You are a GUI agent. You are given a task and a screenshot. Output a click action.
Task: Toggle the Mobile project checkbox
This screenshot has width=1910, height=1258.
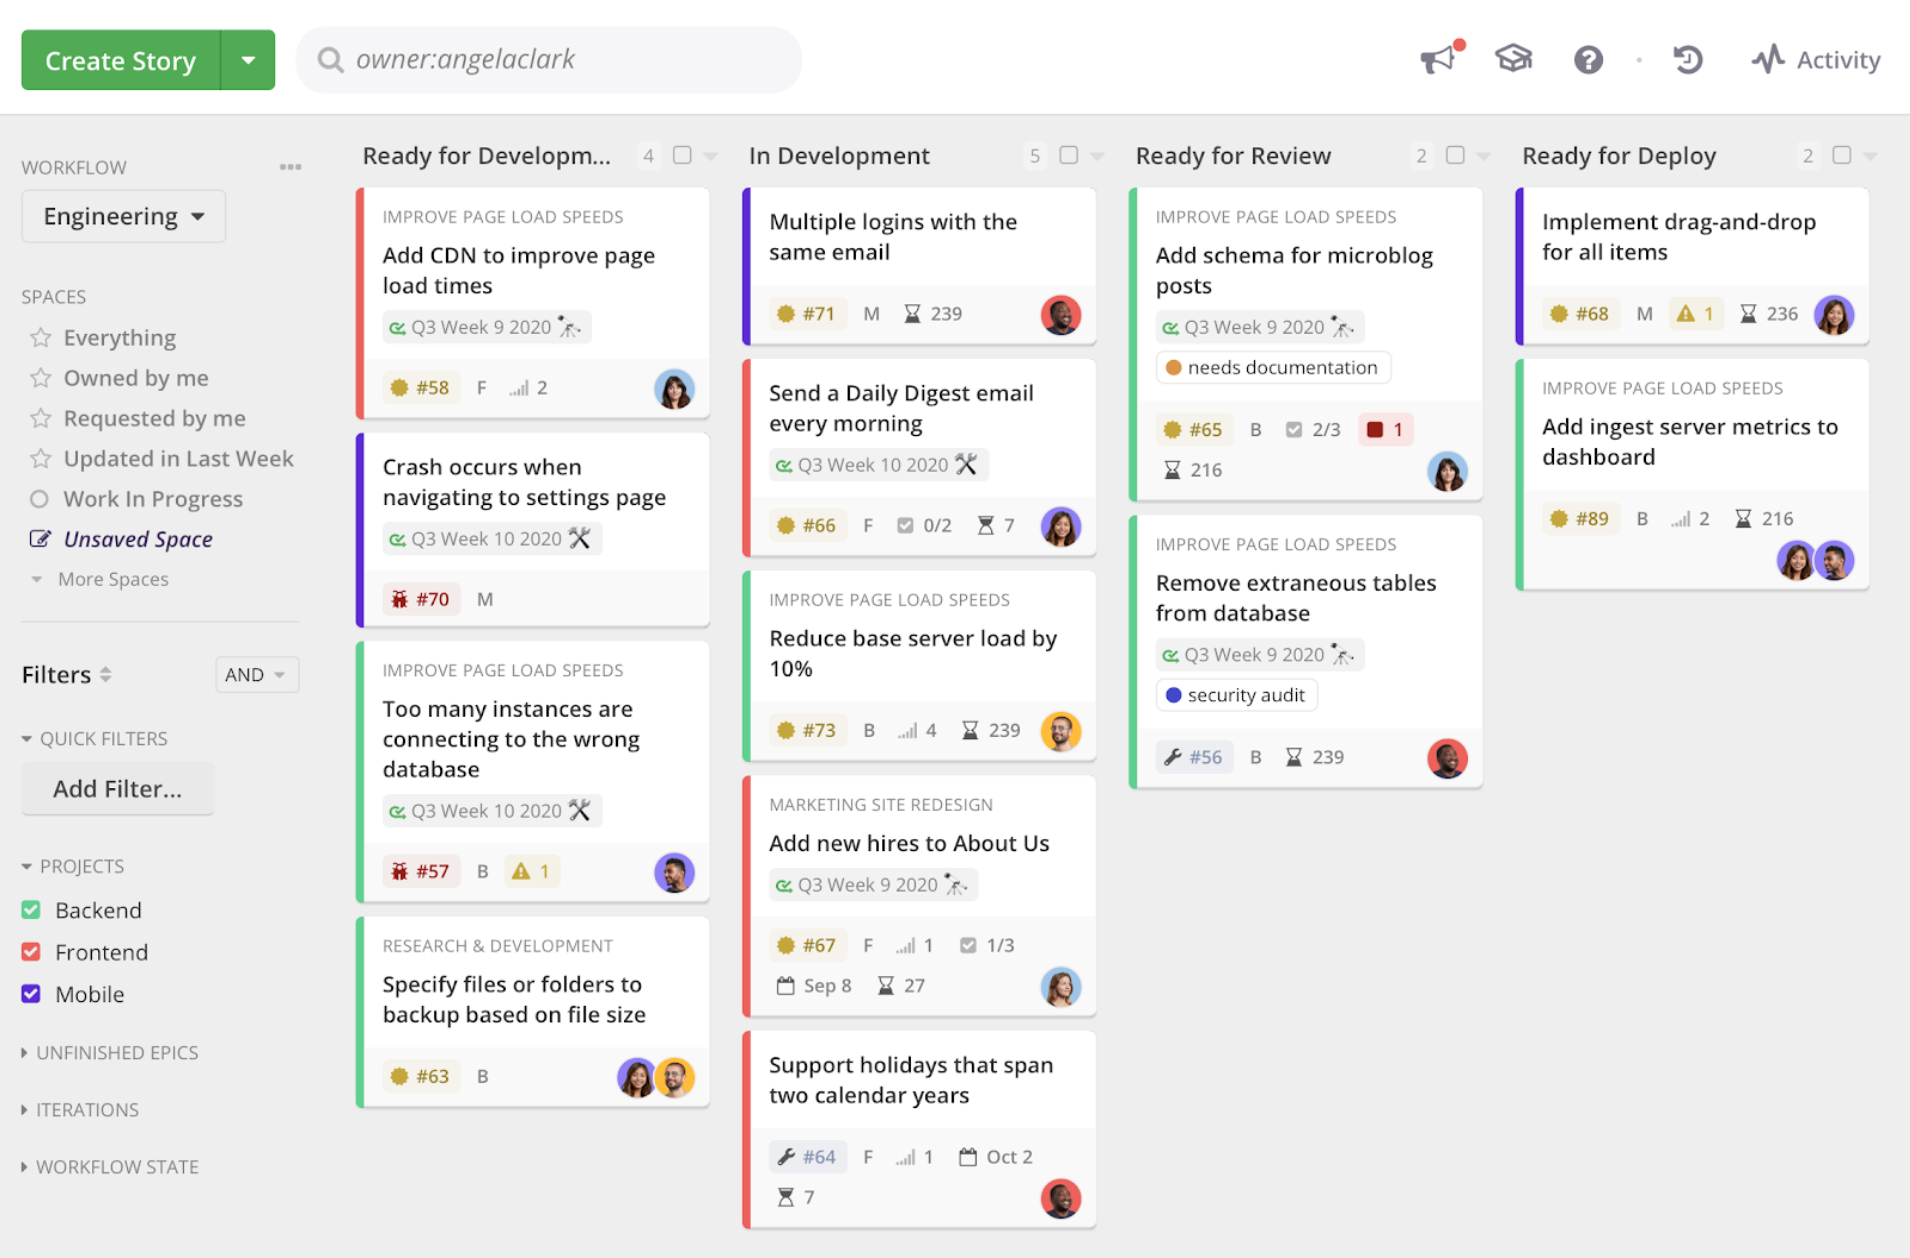click(31, 994)
